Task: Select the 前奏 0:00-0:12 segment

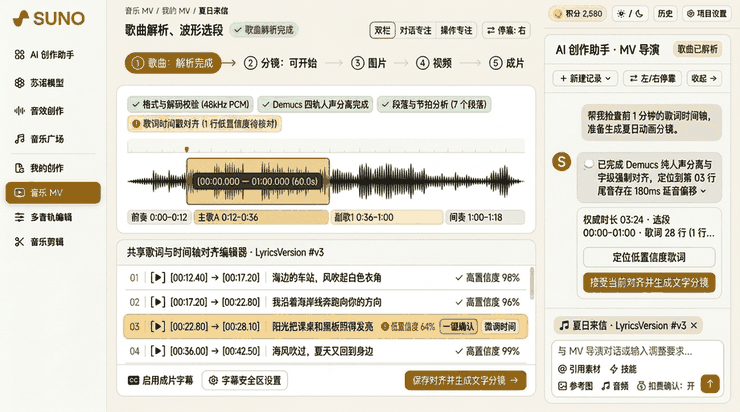Action: pyautogui.click(x=159, y=218)
